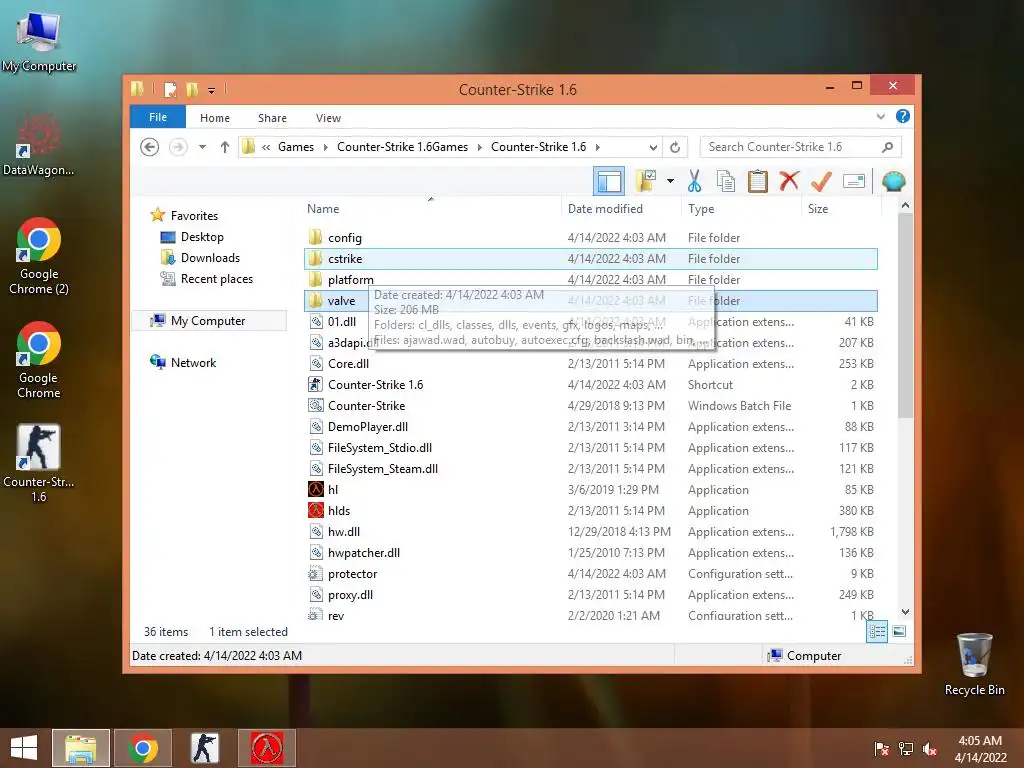Screen dimensions: 1024x768
Task: Open Recycle Bin on desktop
Action: pos(974,664)
